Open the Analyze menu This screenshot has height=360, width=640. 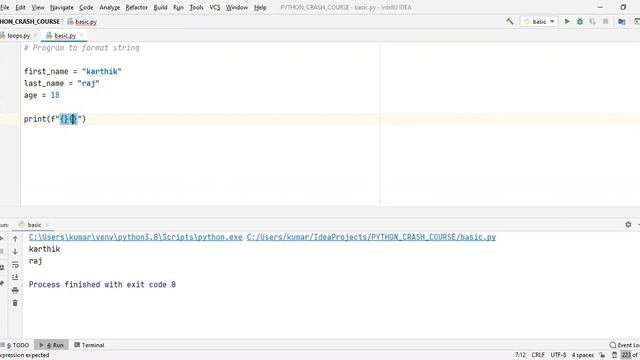click(x=109, y=7)
